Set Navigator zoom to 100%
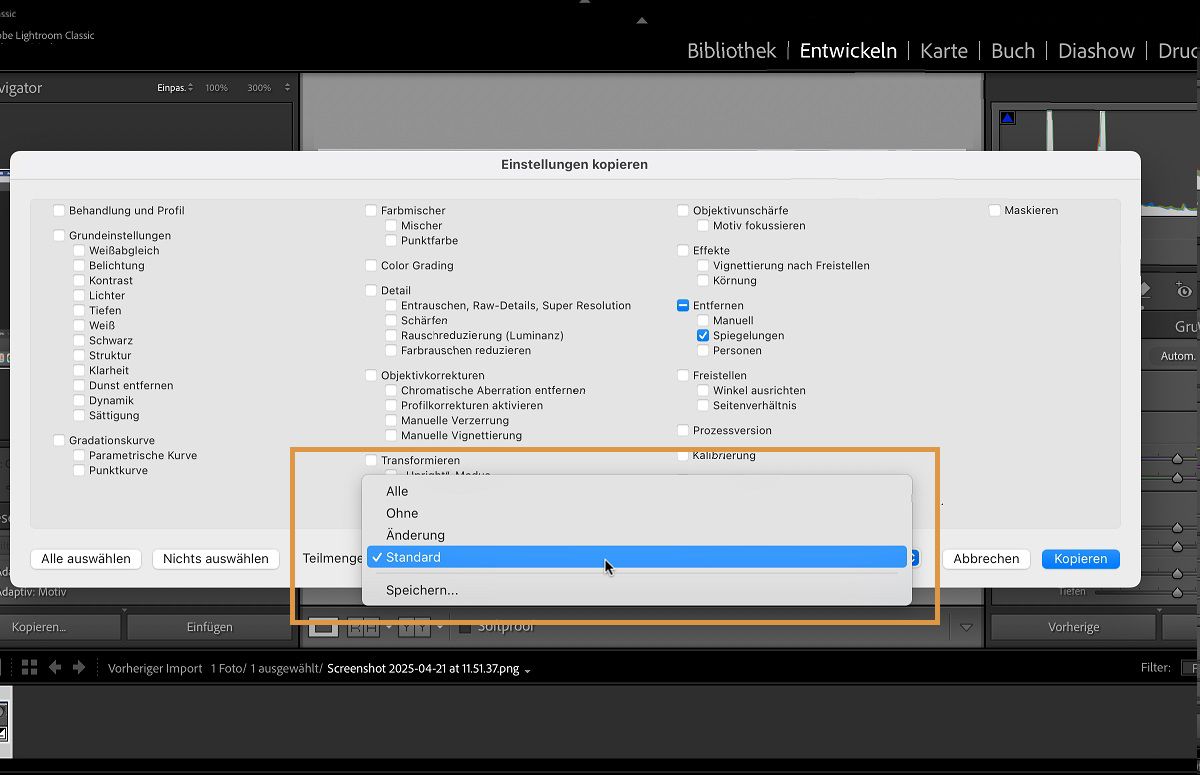 point(216,87)
